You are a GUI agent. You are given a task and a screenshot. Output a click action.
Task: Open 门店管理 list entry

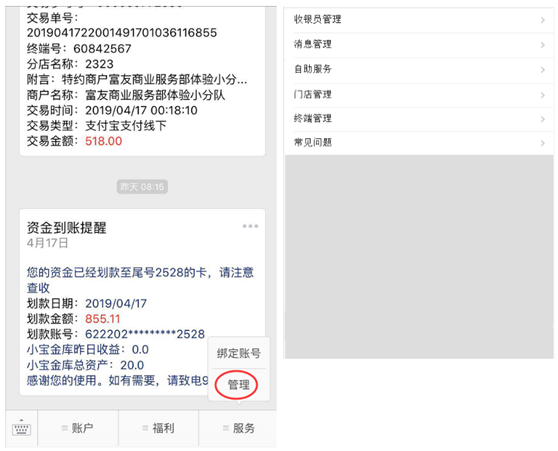(419, 95)
